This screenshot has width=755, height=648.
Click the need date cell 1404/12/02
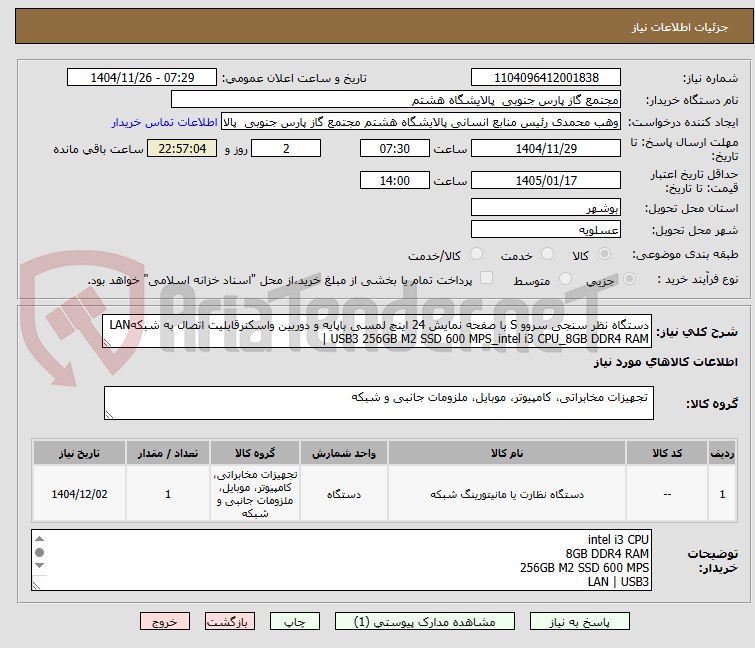[79, 494]
